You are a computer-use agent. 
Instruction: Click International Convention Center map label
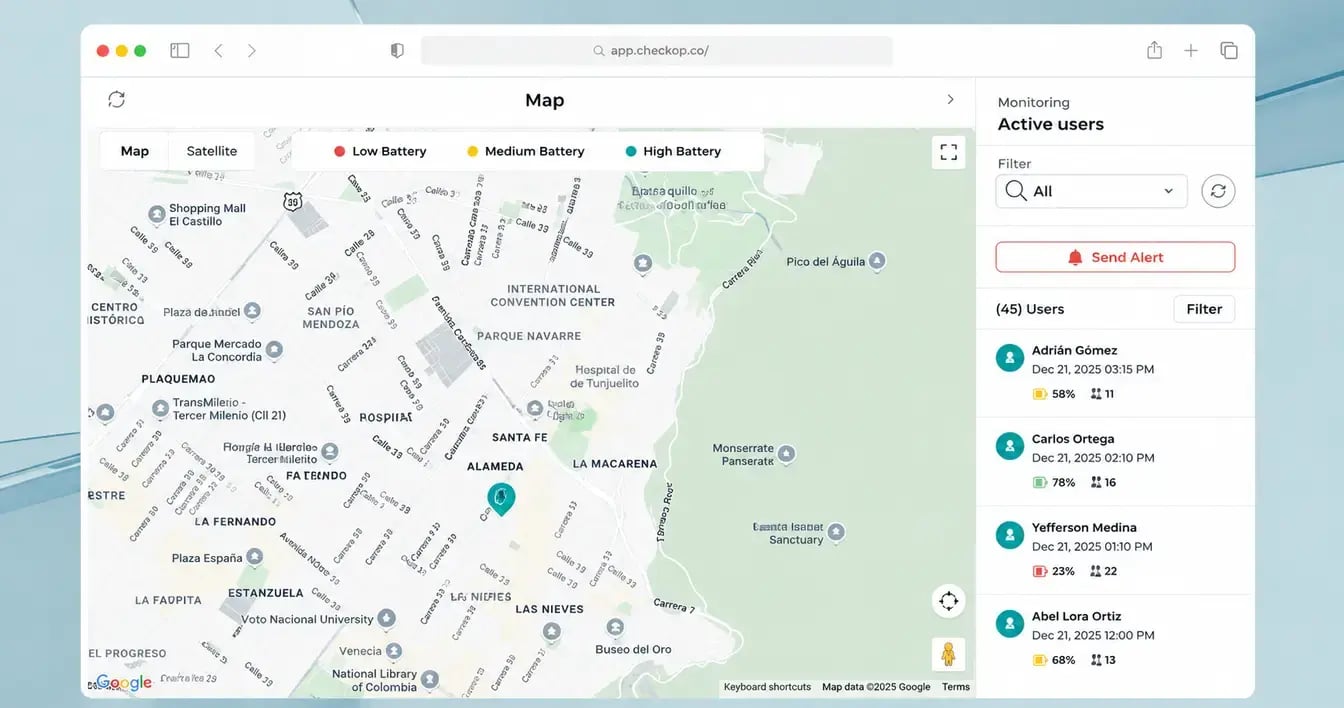tap(553, 295)
